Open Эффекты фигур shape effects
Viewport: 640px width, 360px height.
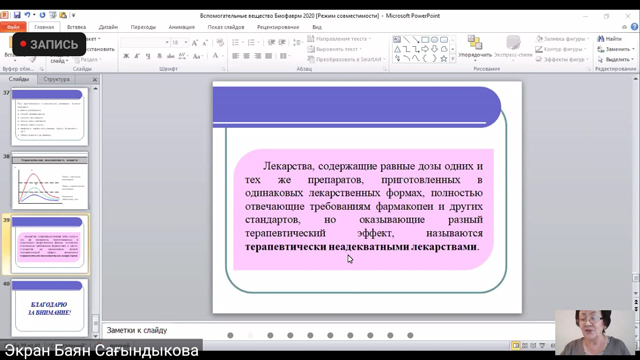click(562, 59)
